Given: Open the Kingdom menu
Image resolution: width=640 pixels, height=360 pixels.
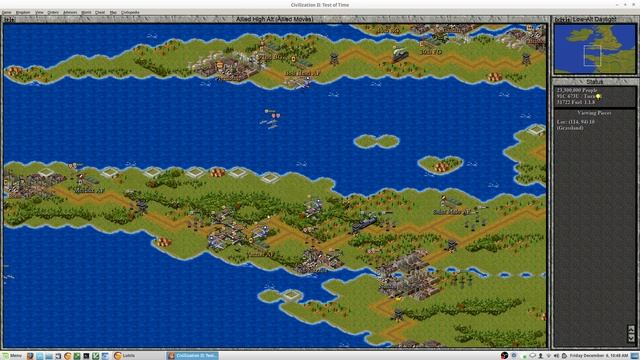Looking at the screenshot, I should tap(23, 12).
